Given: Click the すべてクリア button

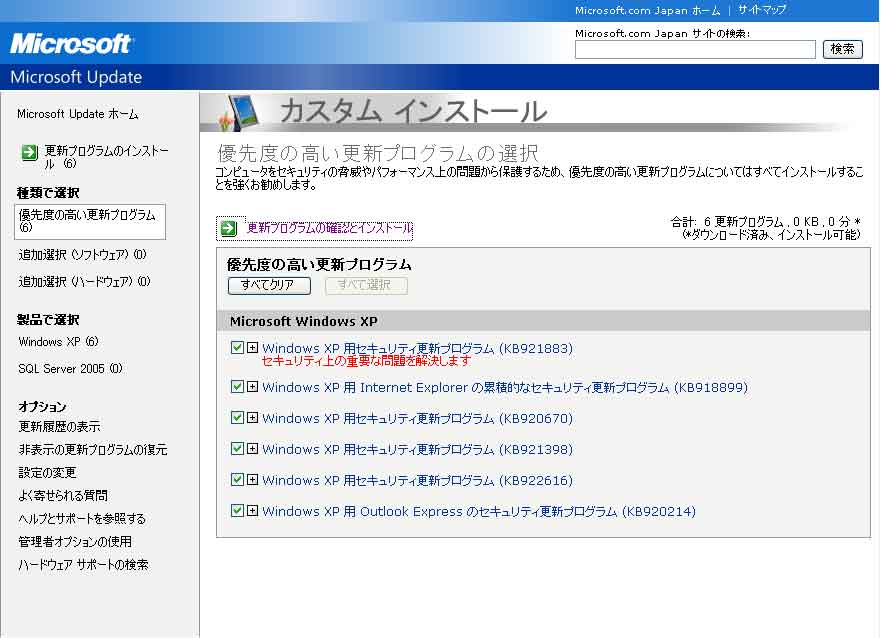Looking at the screenshot, I should [x=269, y=285].
